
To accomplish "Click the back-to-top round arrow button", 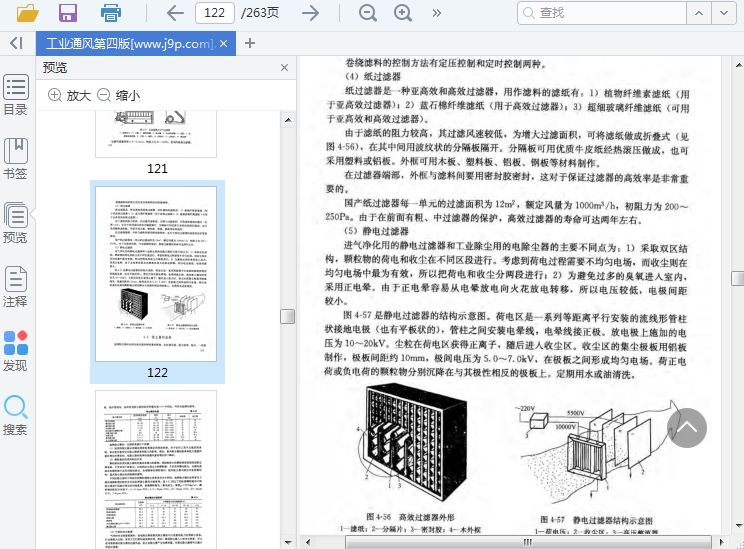I will pos(687,428).
